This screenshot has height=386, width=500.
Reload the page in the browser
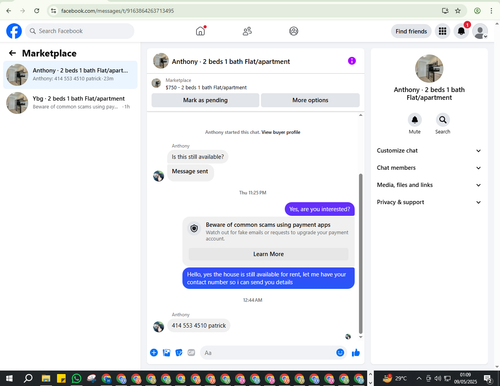pyautogui.click(x=37, y=11)
